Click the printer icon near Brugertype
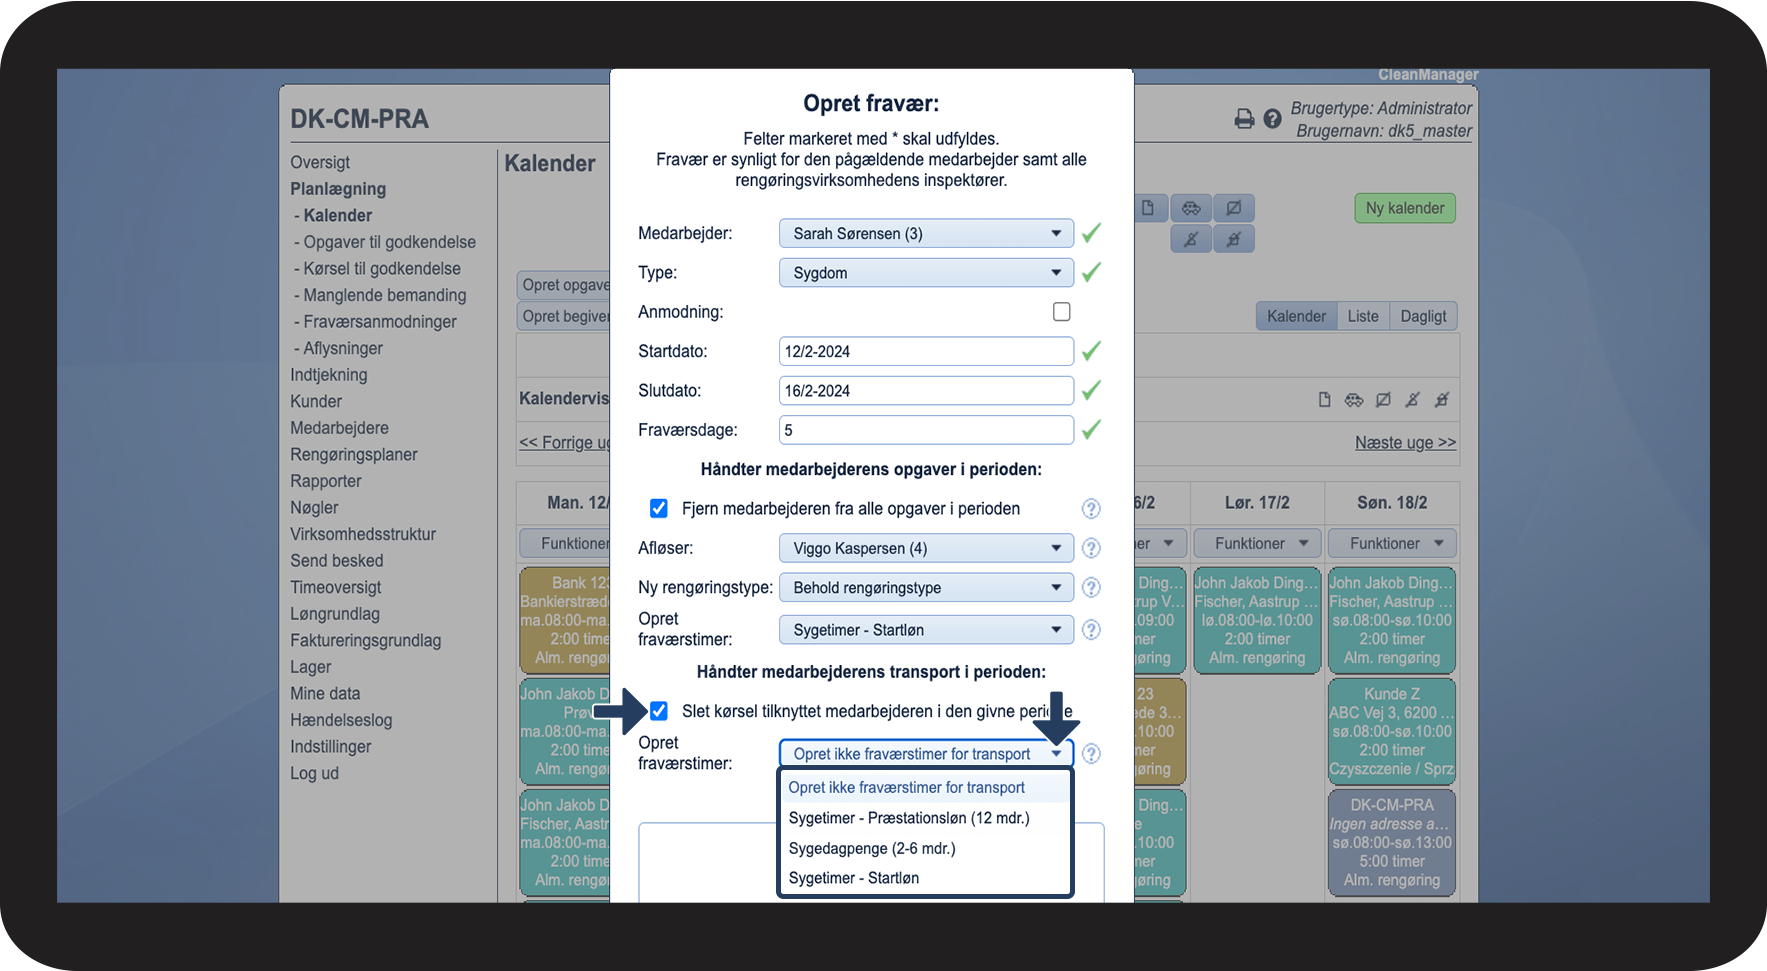This screenshot has height=971, width=1767. 1244,119
